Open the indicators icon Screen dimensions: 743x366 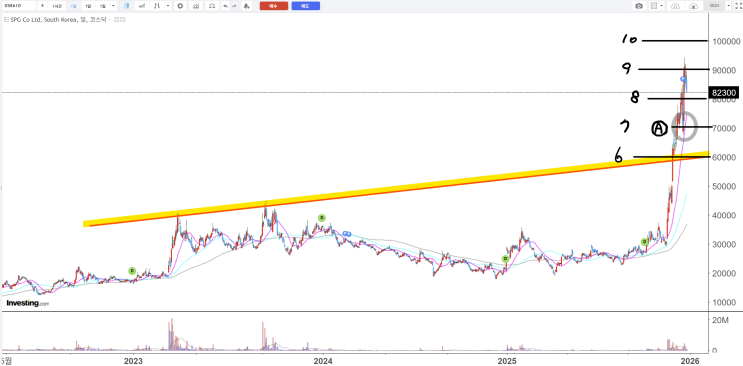pos(196,6)
